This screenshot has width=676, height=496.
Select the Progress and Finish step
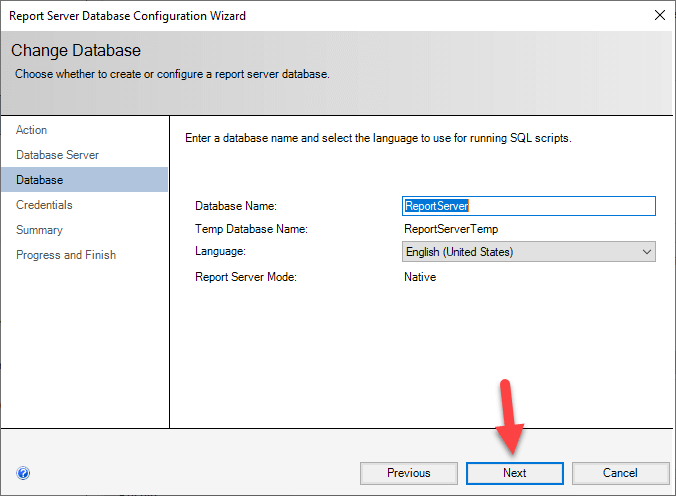click(x=66, y=255)
